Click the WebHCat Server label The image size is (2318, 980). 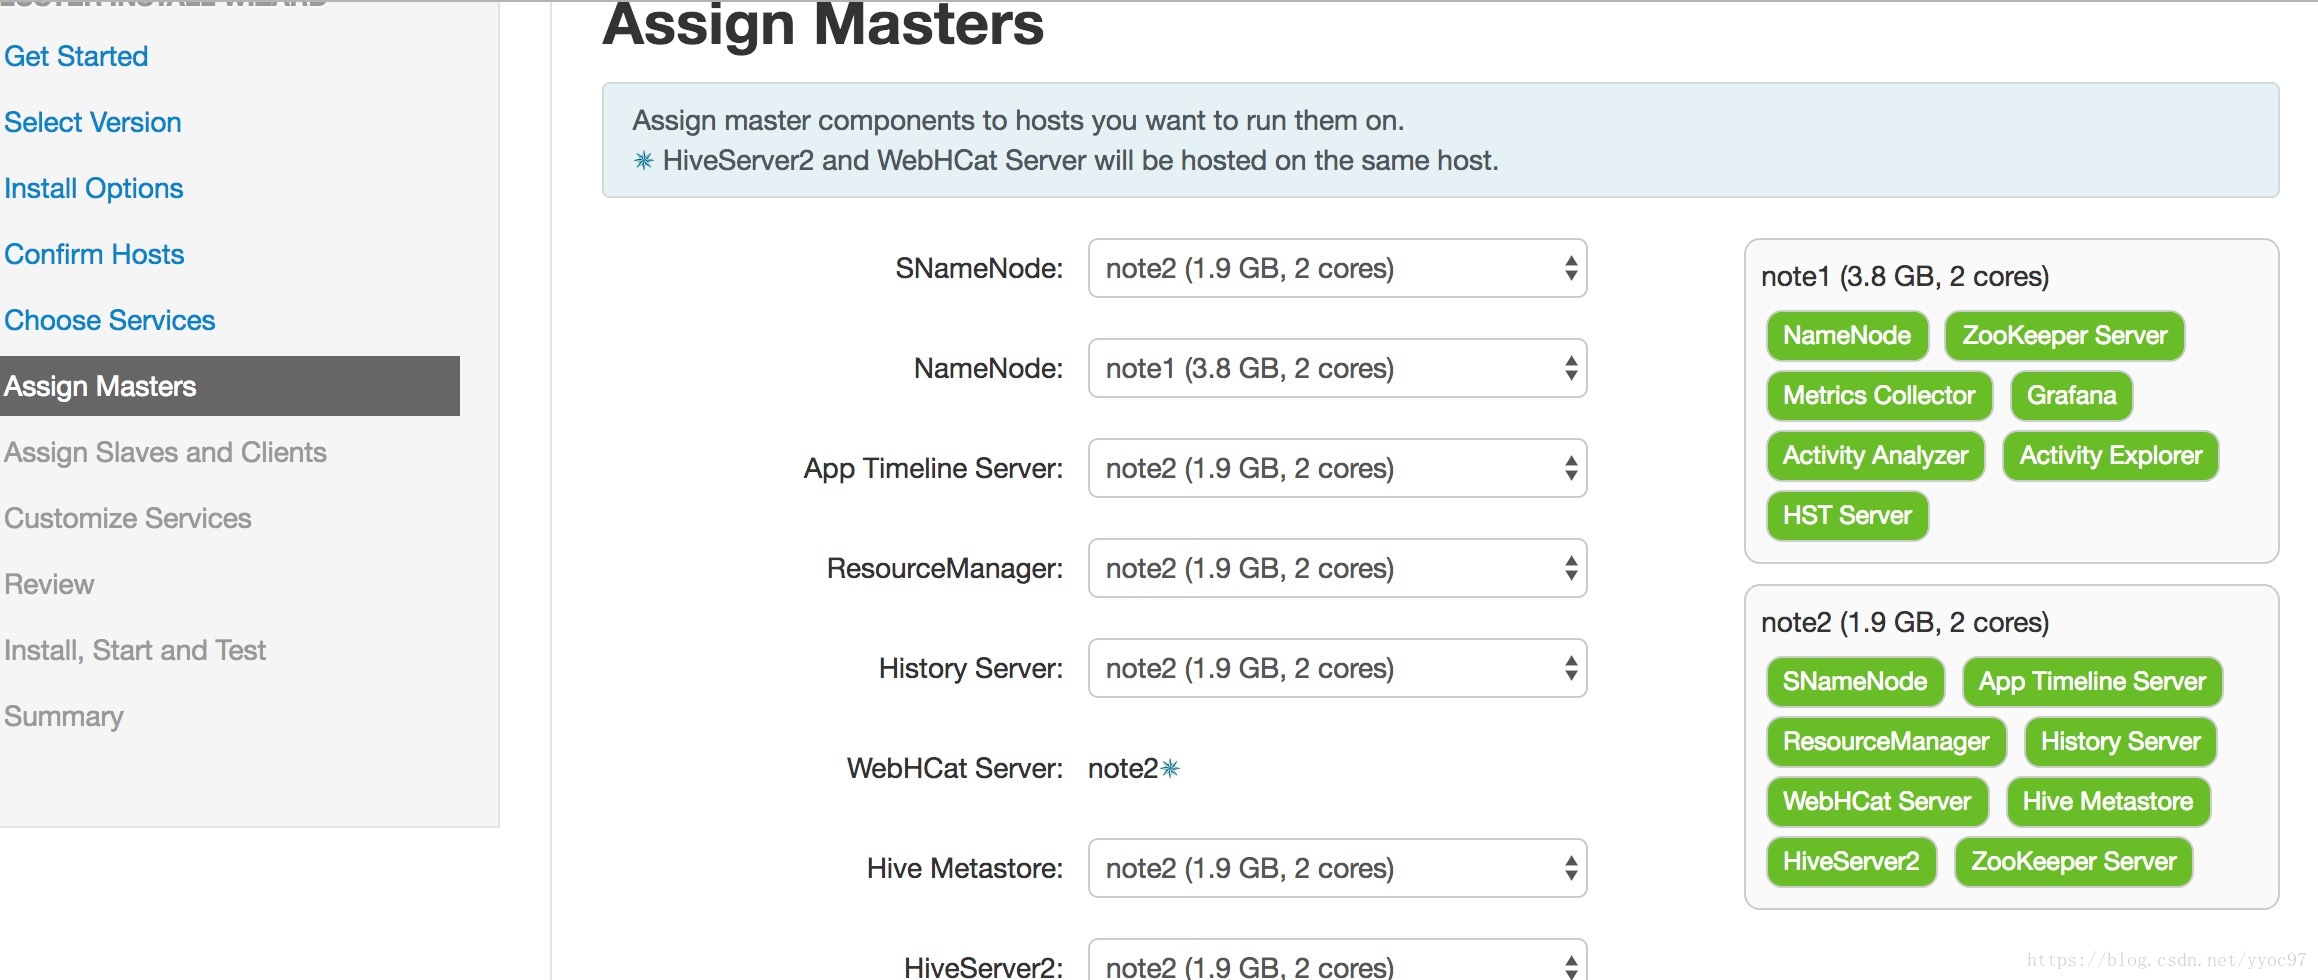955,768
